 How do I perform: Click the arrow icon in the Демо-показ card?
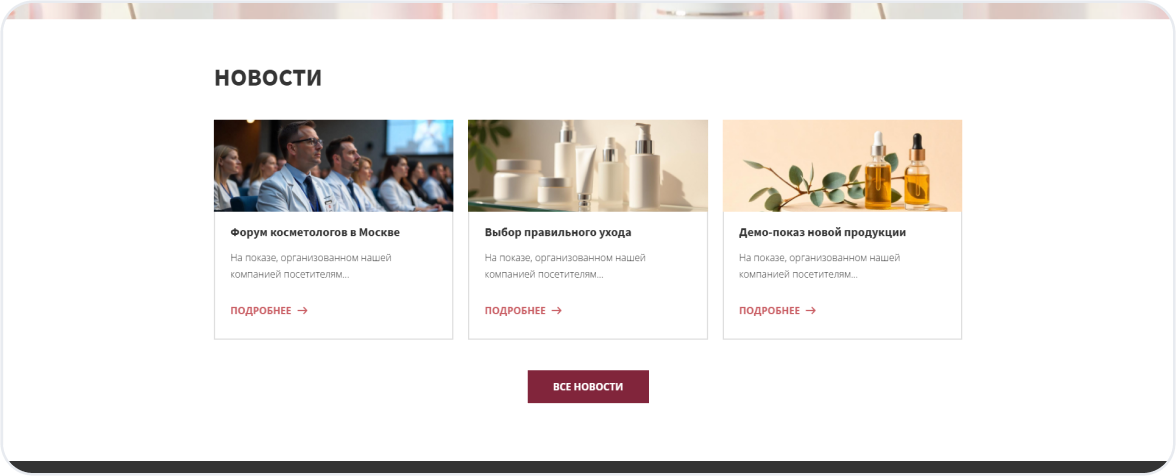click(x=811, y=310)
